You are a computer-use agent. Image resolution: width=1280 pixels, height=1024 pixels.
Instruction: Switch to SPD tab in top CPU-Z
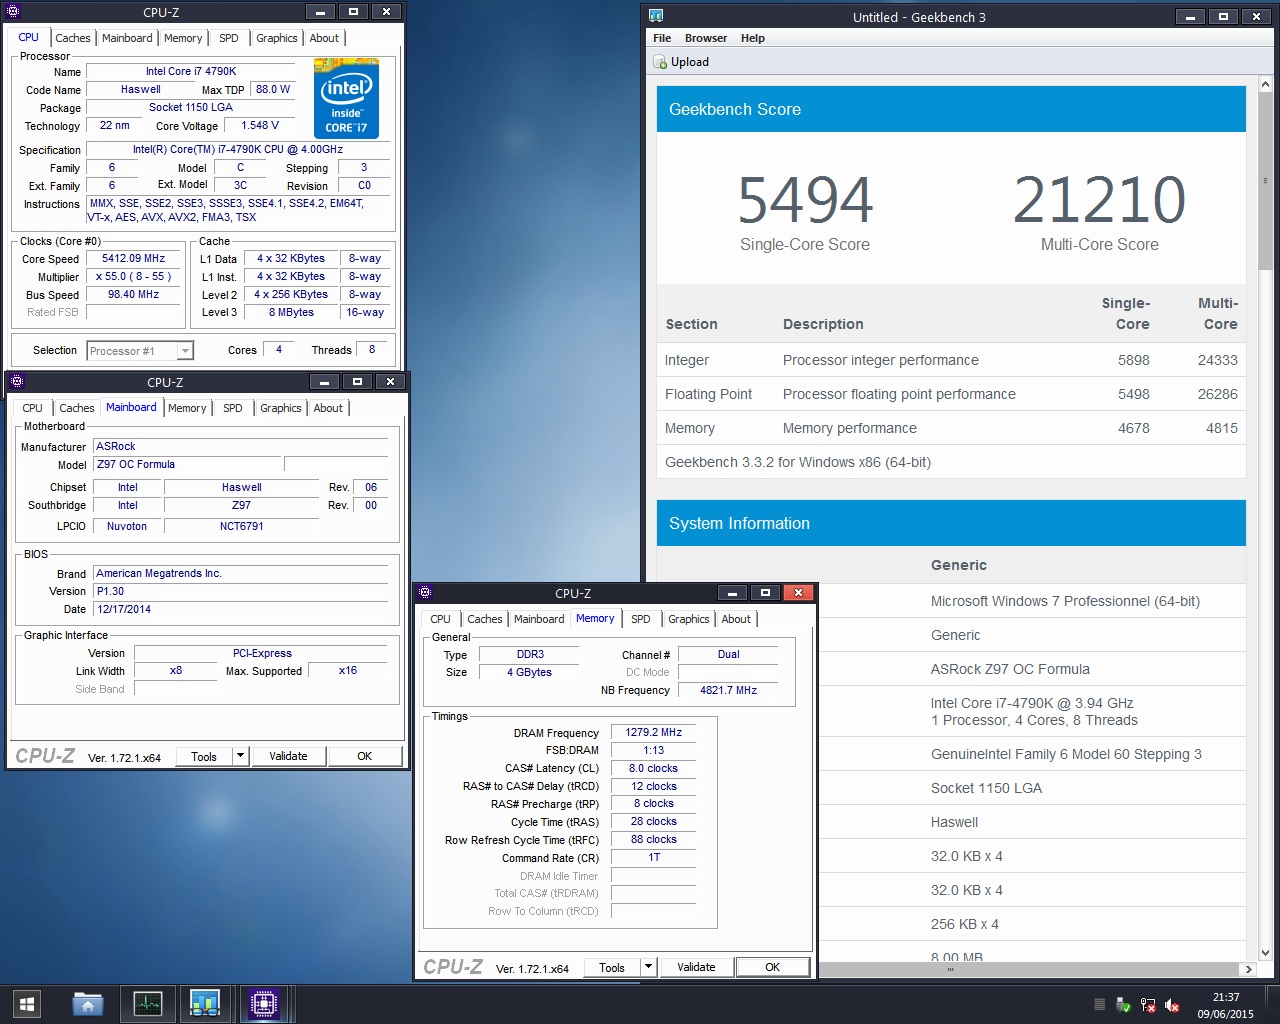coord(229,38)
